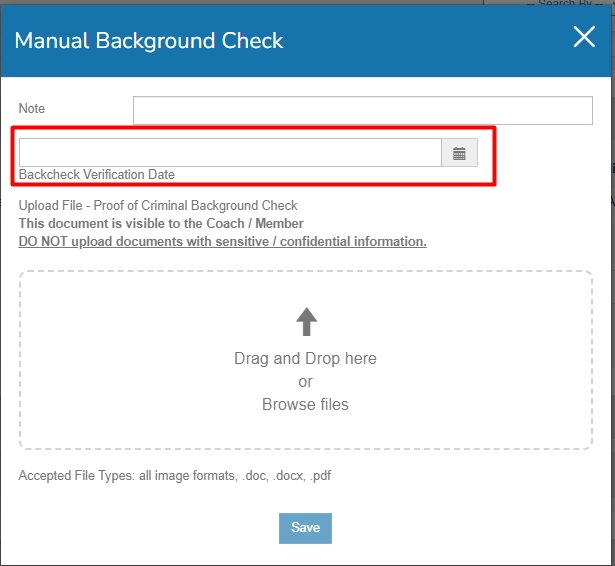Click the 'Drag and Drop here' text
The height and width of the screenshot is (566, 615).
tap(305, 358)
